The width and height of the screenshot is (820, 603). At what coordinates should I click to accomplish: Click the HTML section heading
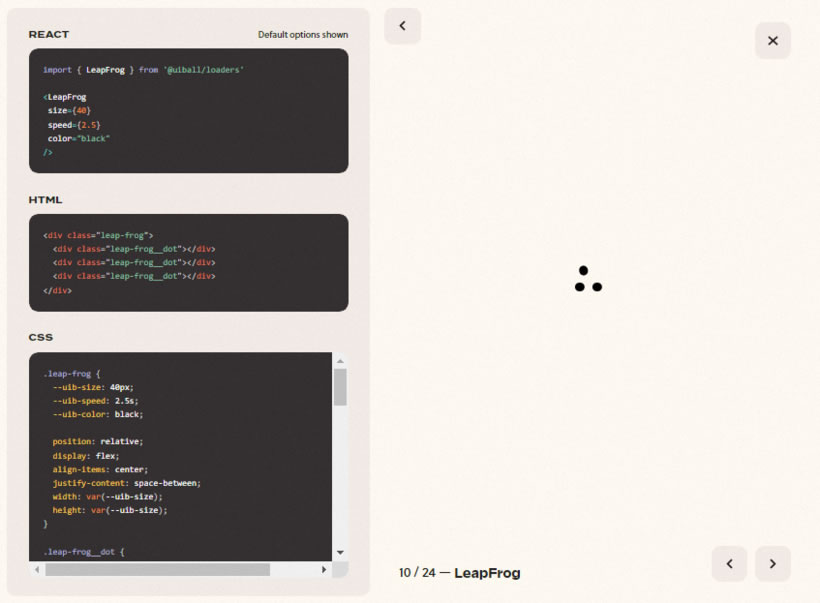(45, 200)
